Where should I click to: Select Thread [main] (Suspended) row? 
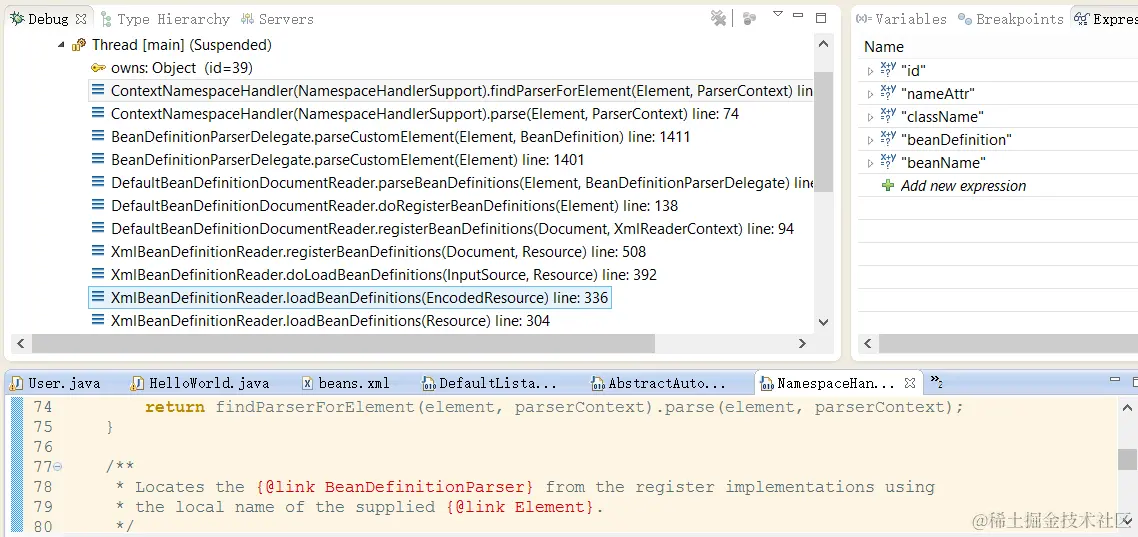click(x=181, y=45)
